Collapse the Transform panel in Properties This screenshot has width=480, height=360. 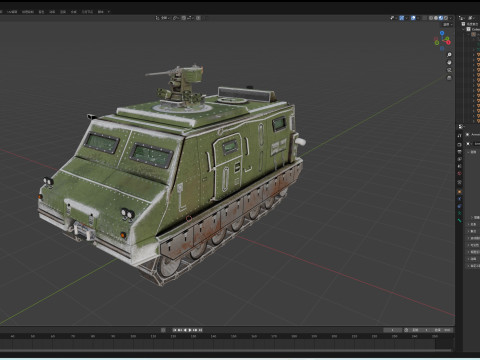pyautogui.click(x=468, y=152)
